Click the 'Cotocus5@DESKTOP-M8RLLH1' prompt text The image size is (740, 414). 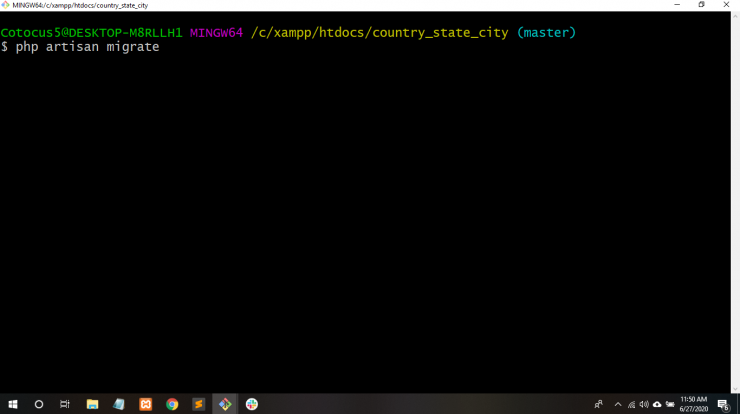coord(91,33)
